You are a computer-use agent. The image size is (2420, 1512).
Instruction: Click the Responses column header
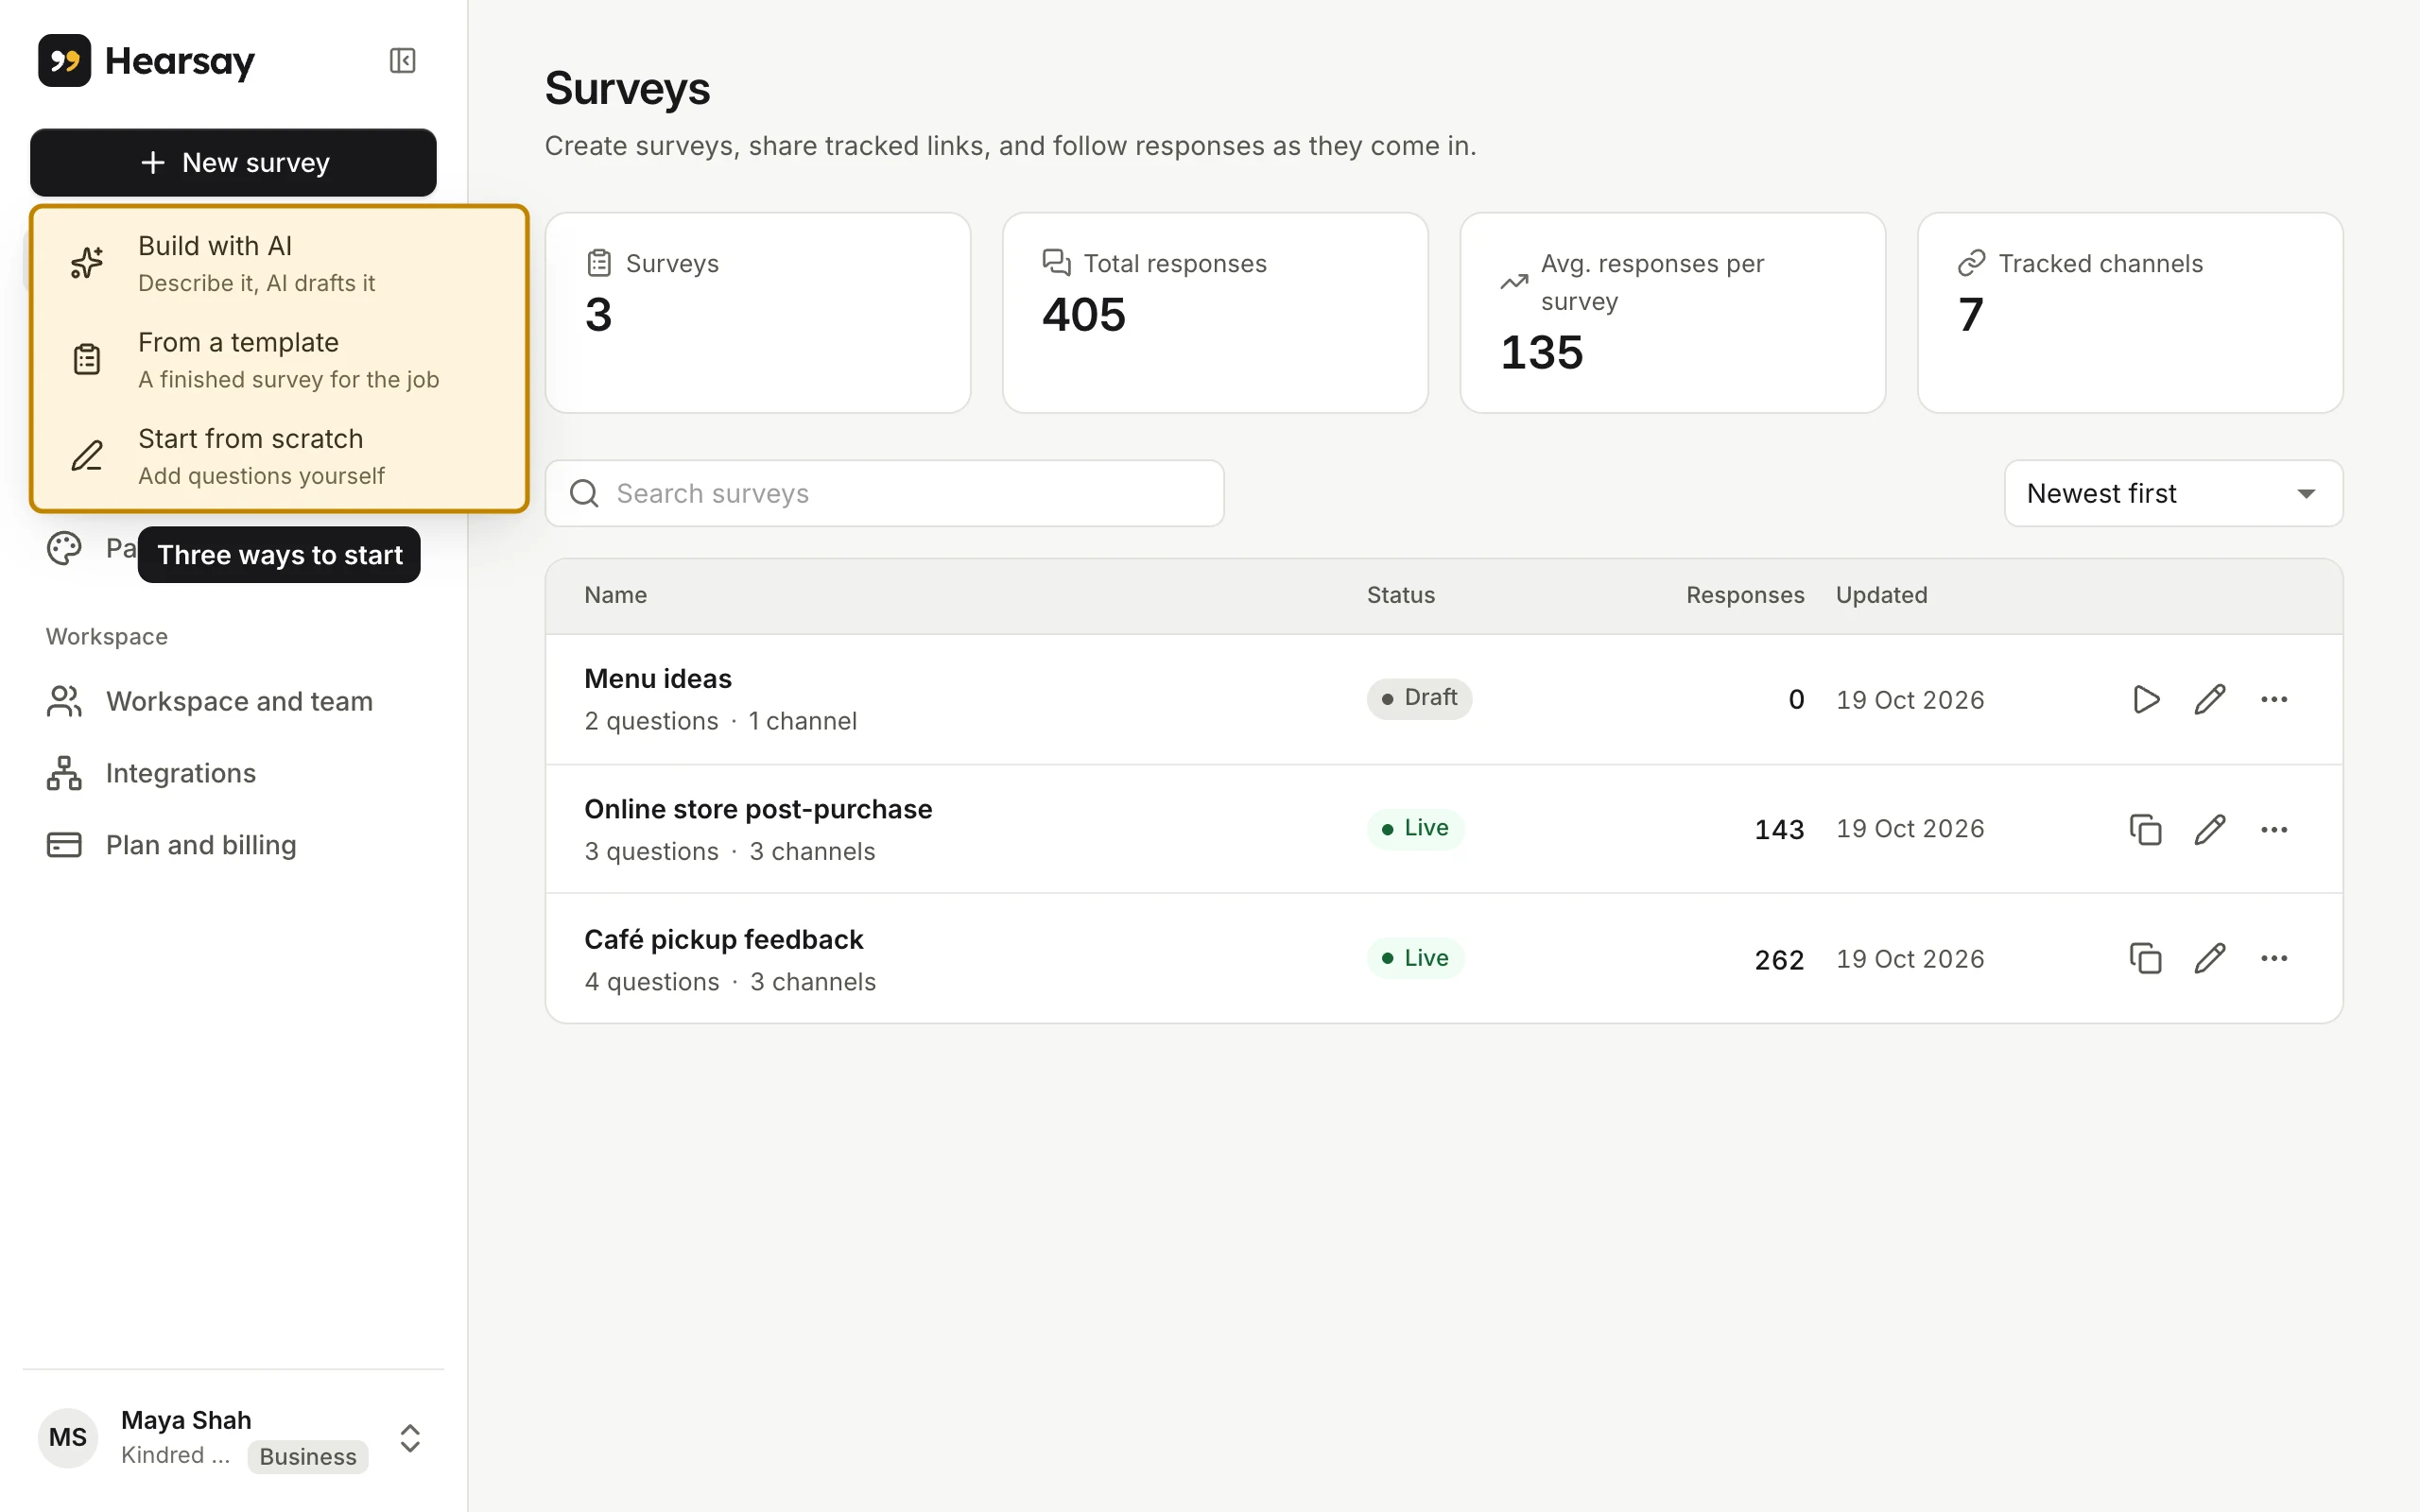1745,595
